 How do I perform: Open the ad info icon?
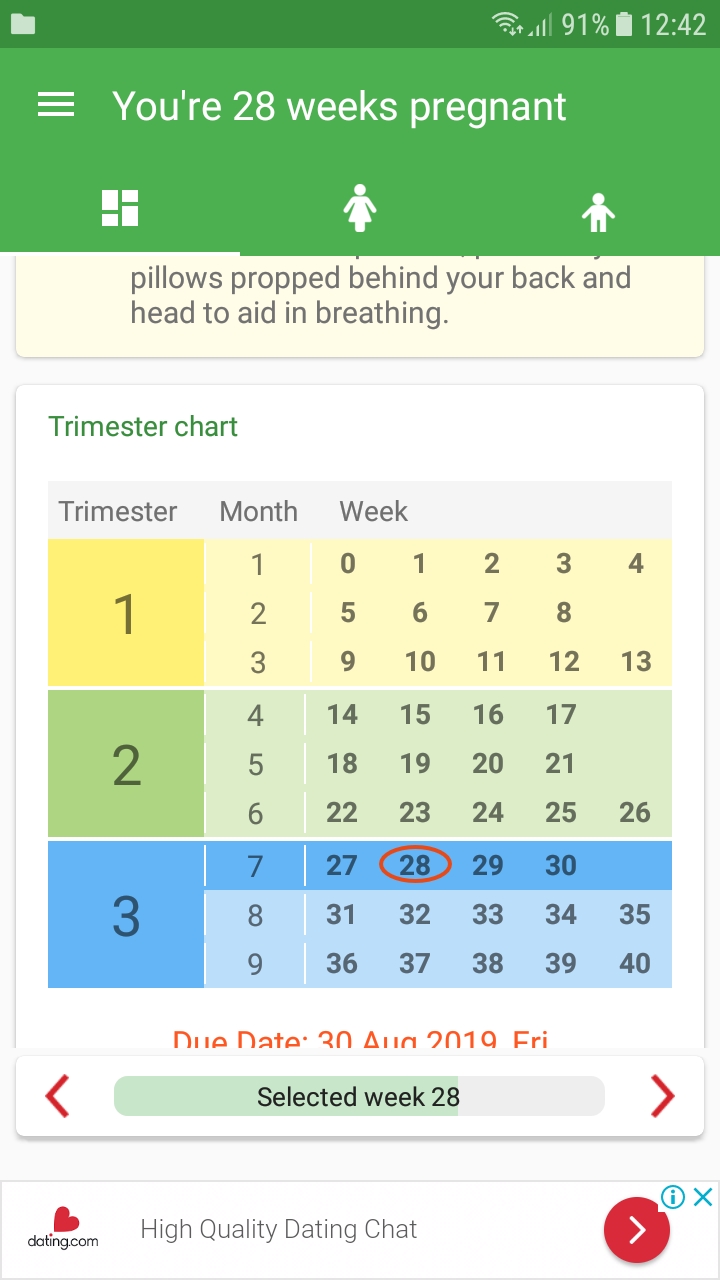[673, 1197]
